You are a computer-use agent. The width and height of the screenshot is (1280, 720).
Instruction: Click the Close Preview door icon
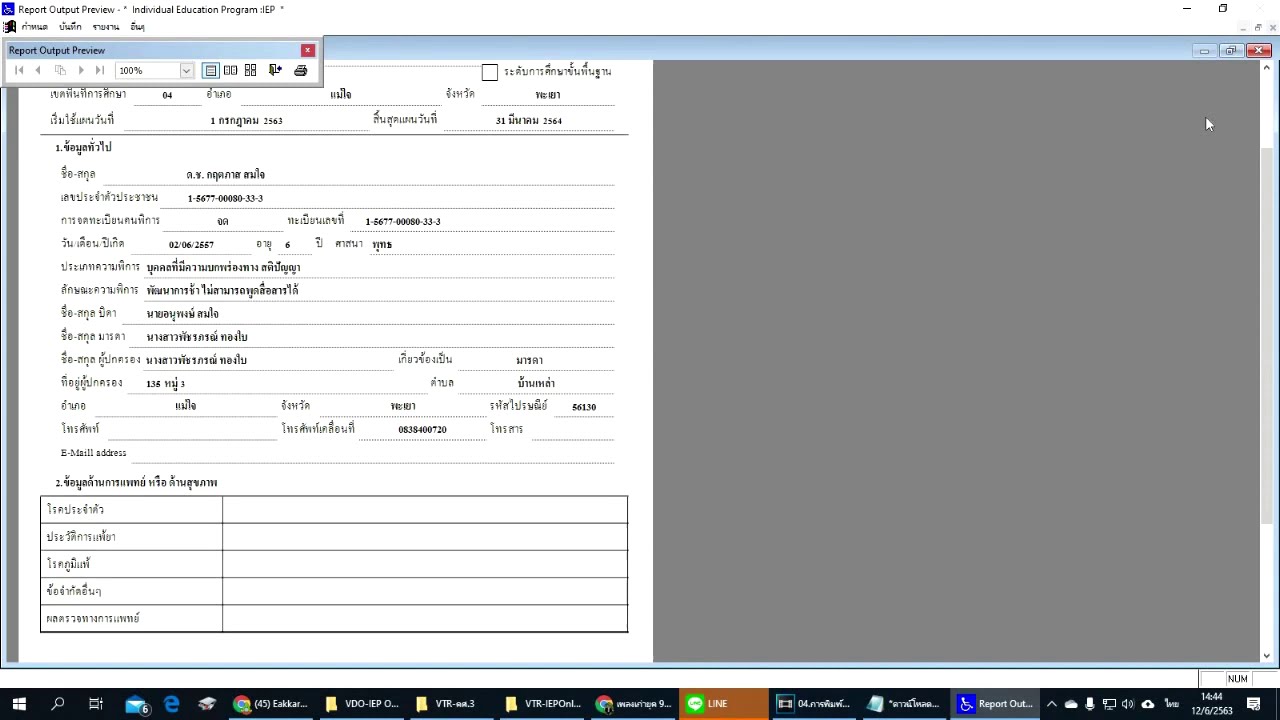275,70
